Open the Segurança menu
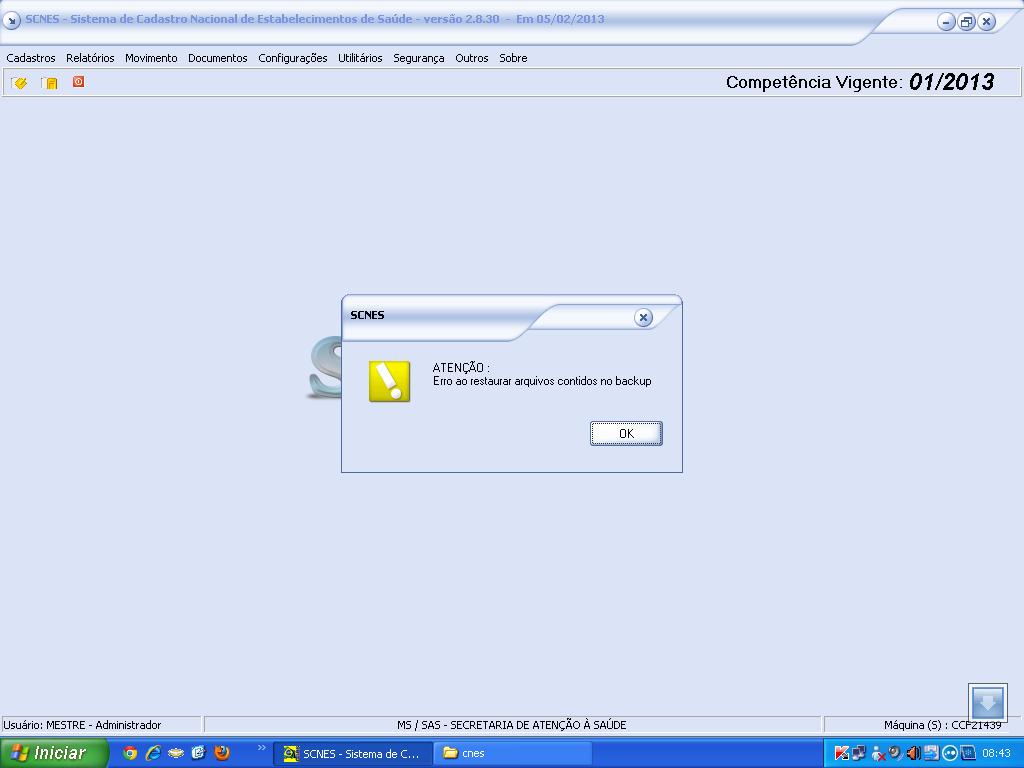 click(x=418, y=58)
